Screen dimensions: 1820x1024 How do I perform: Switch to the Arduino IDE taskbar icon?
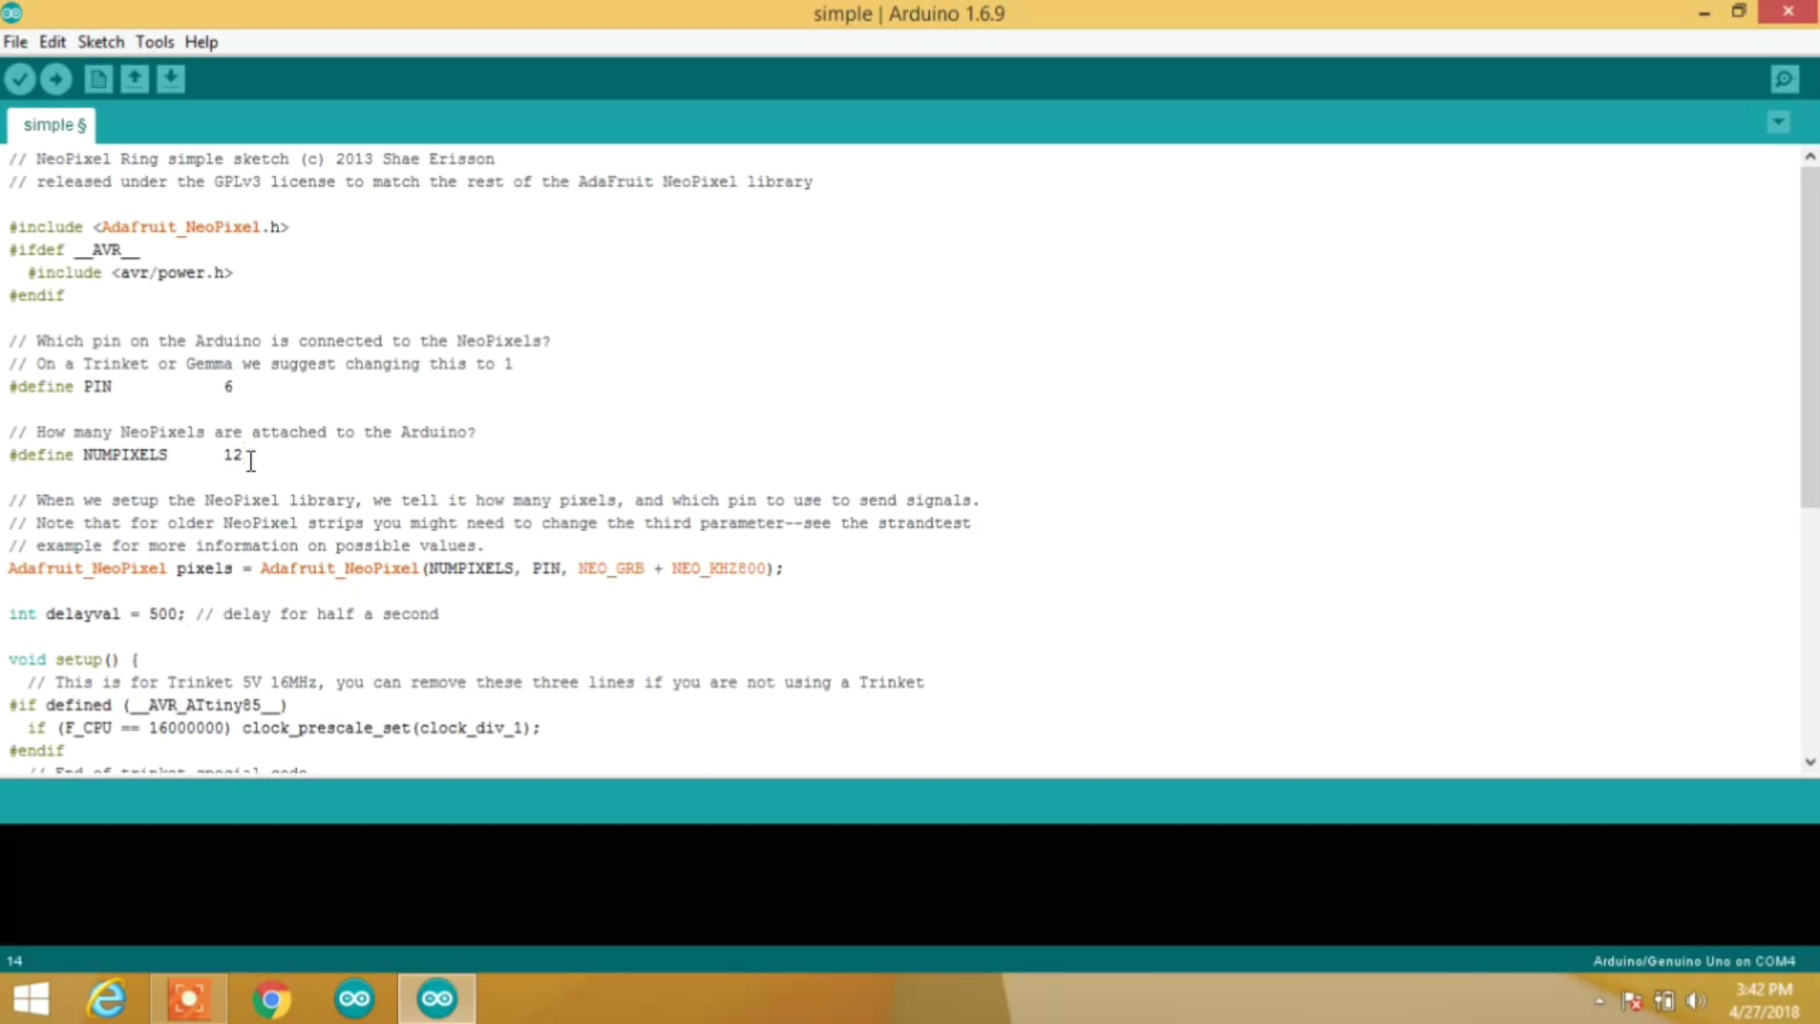tap(437, 998)
